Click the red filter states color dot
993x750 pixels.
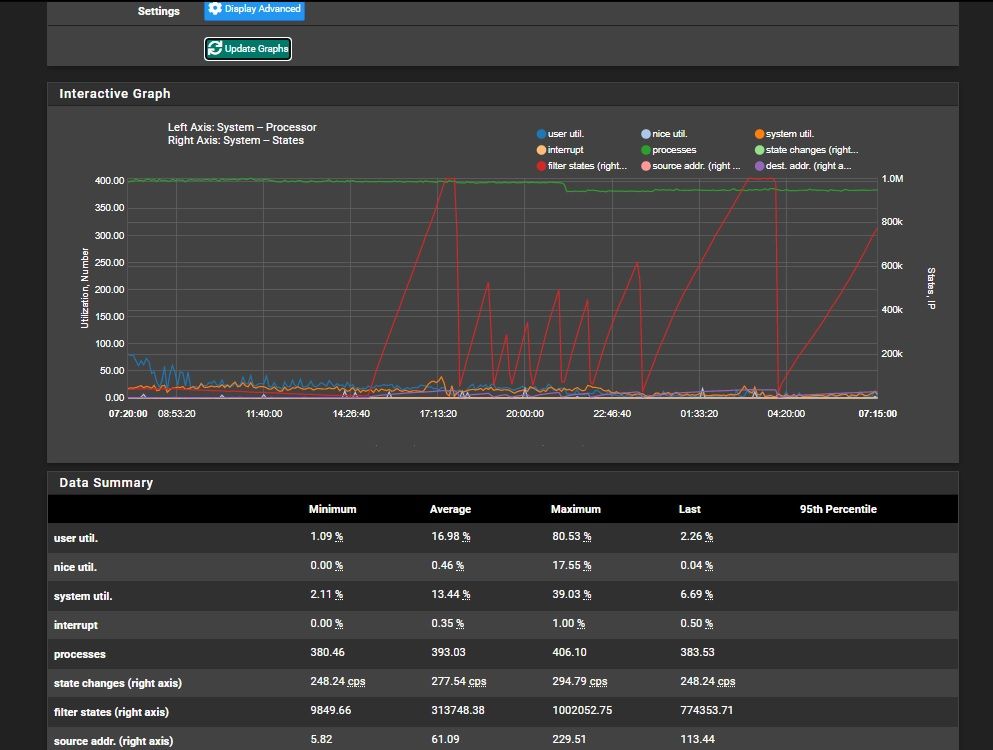point(541,166)
